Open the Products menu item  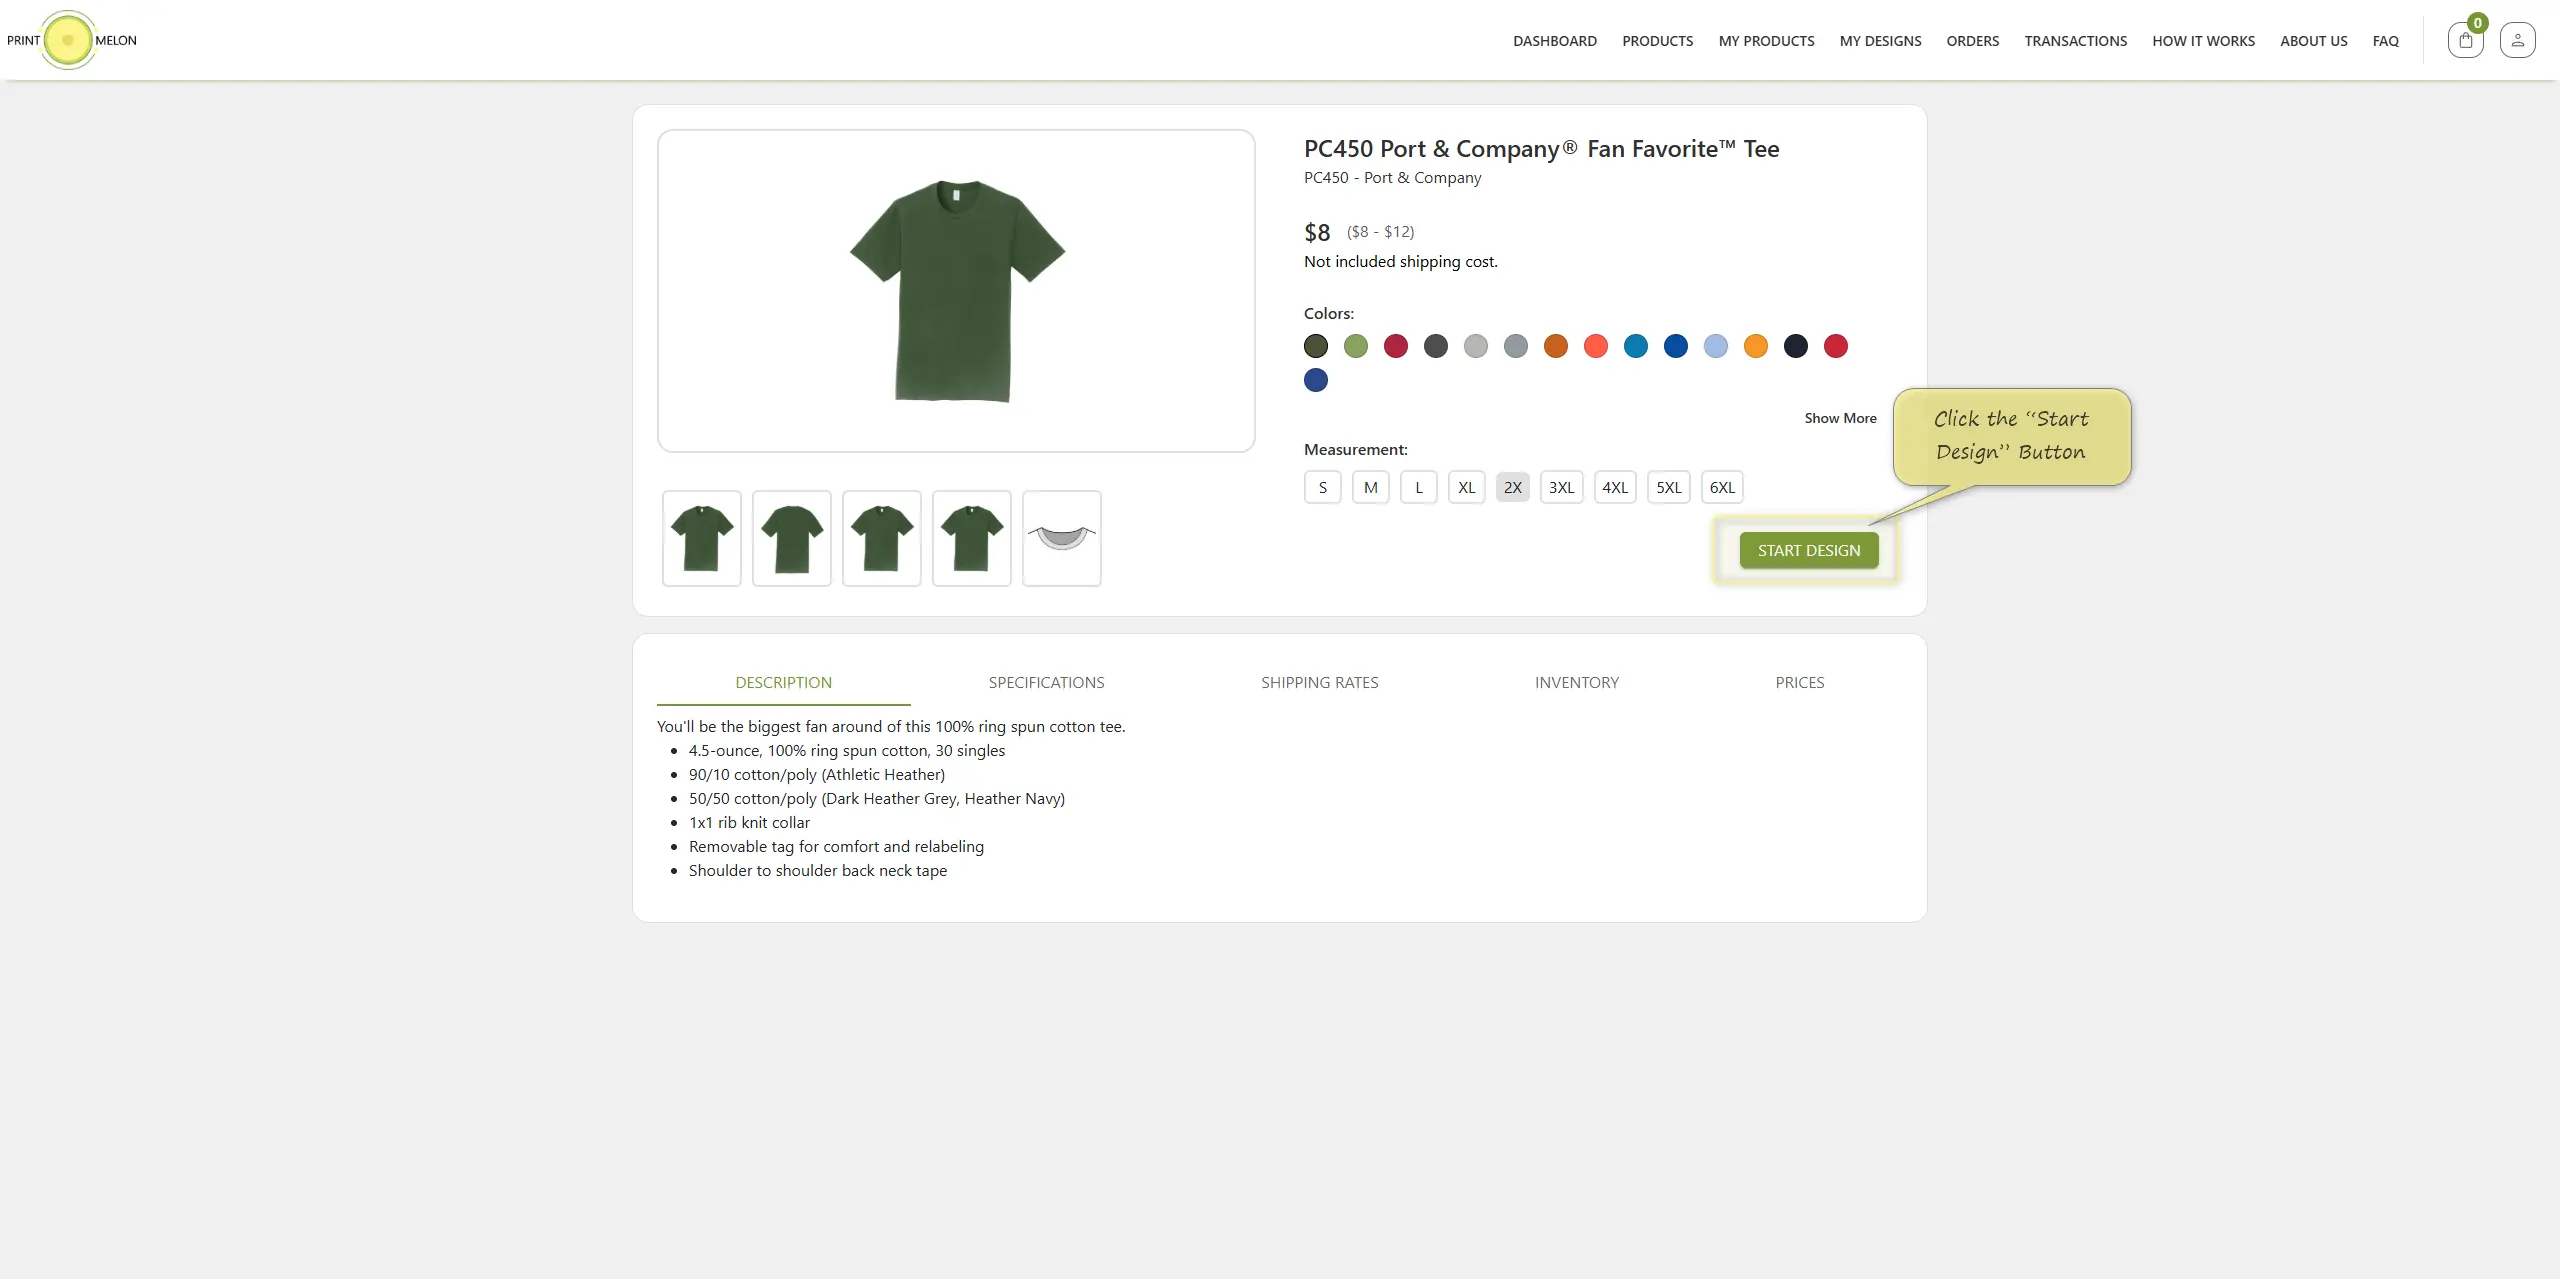1657,41
